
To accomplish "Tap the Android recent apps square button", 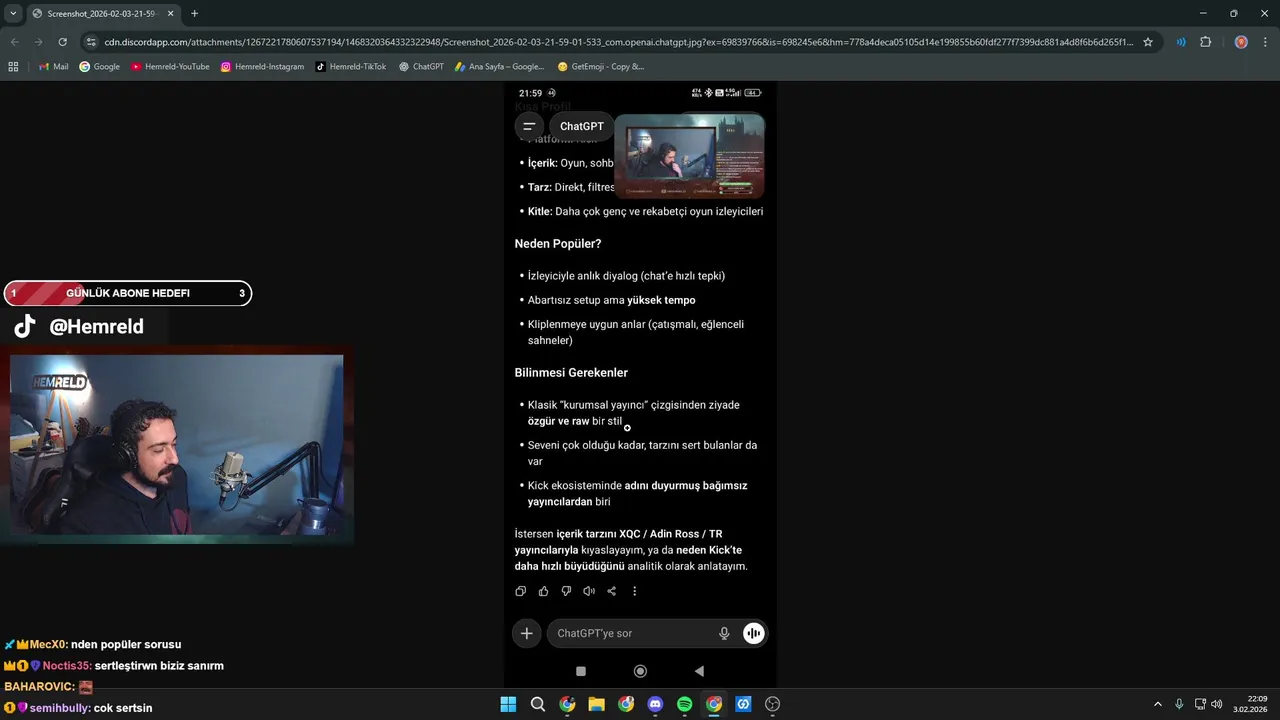I will coord(581,671).
